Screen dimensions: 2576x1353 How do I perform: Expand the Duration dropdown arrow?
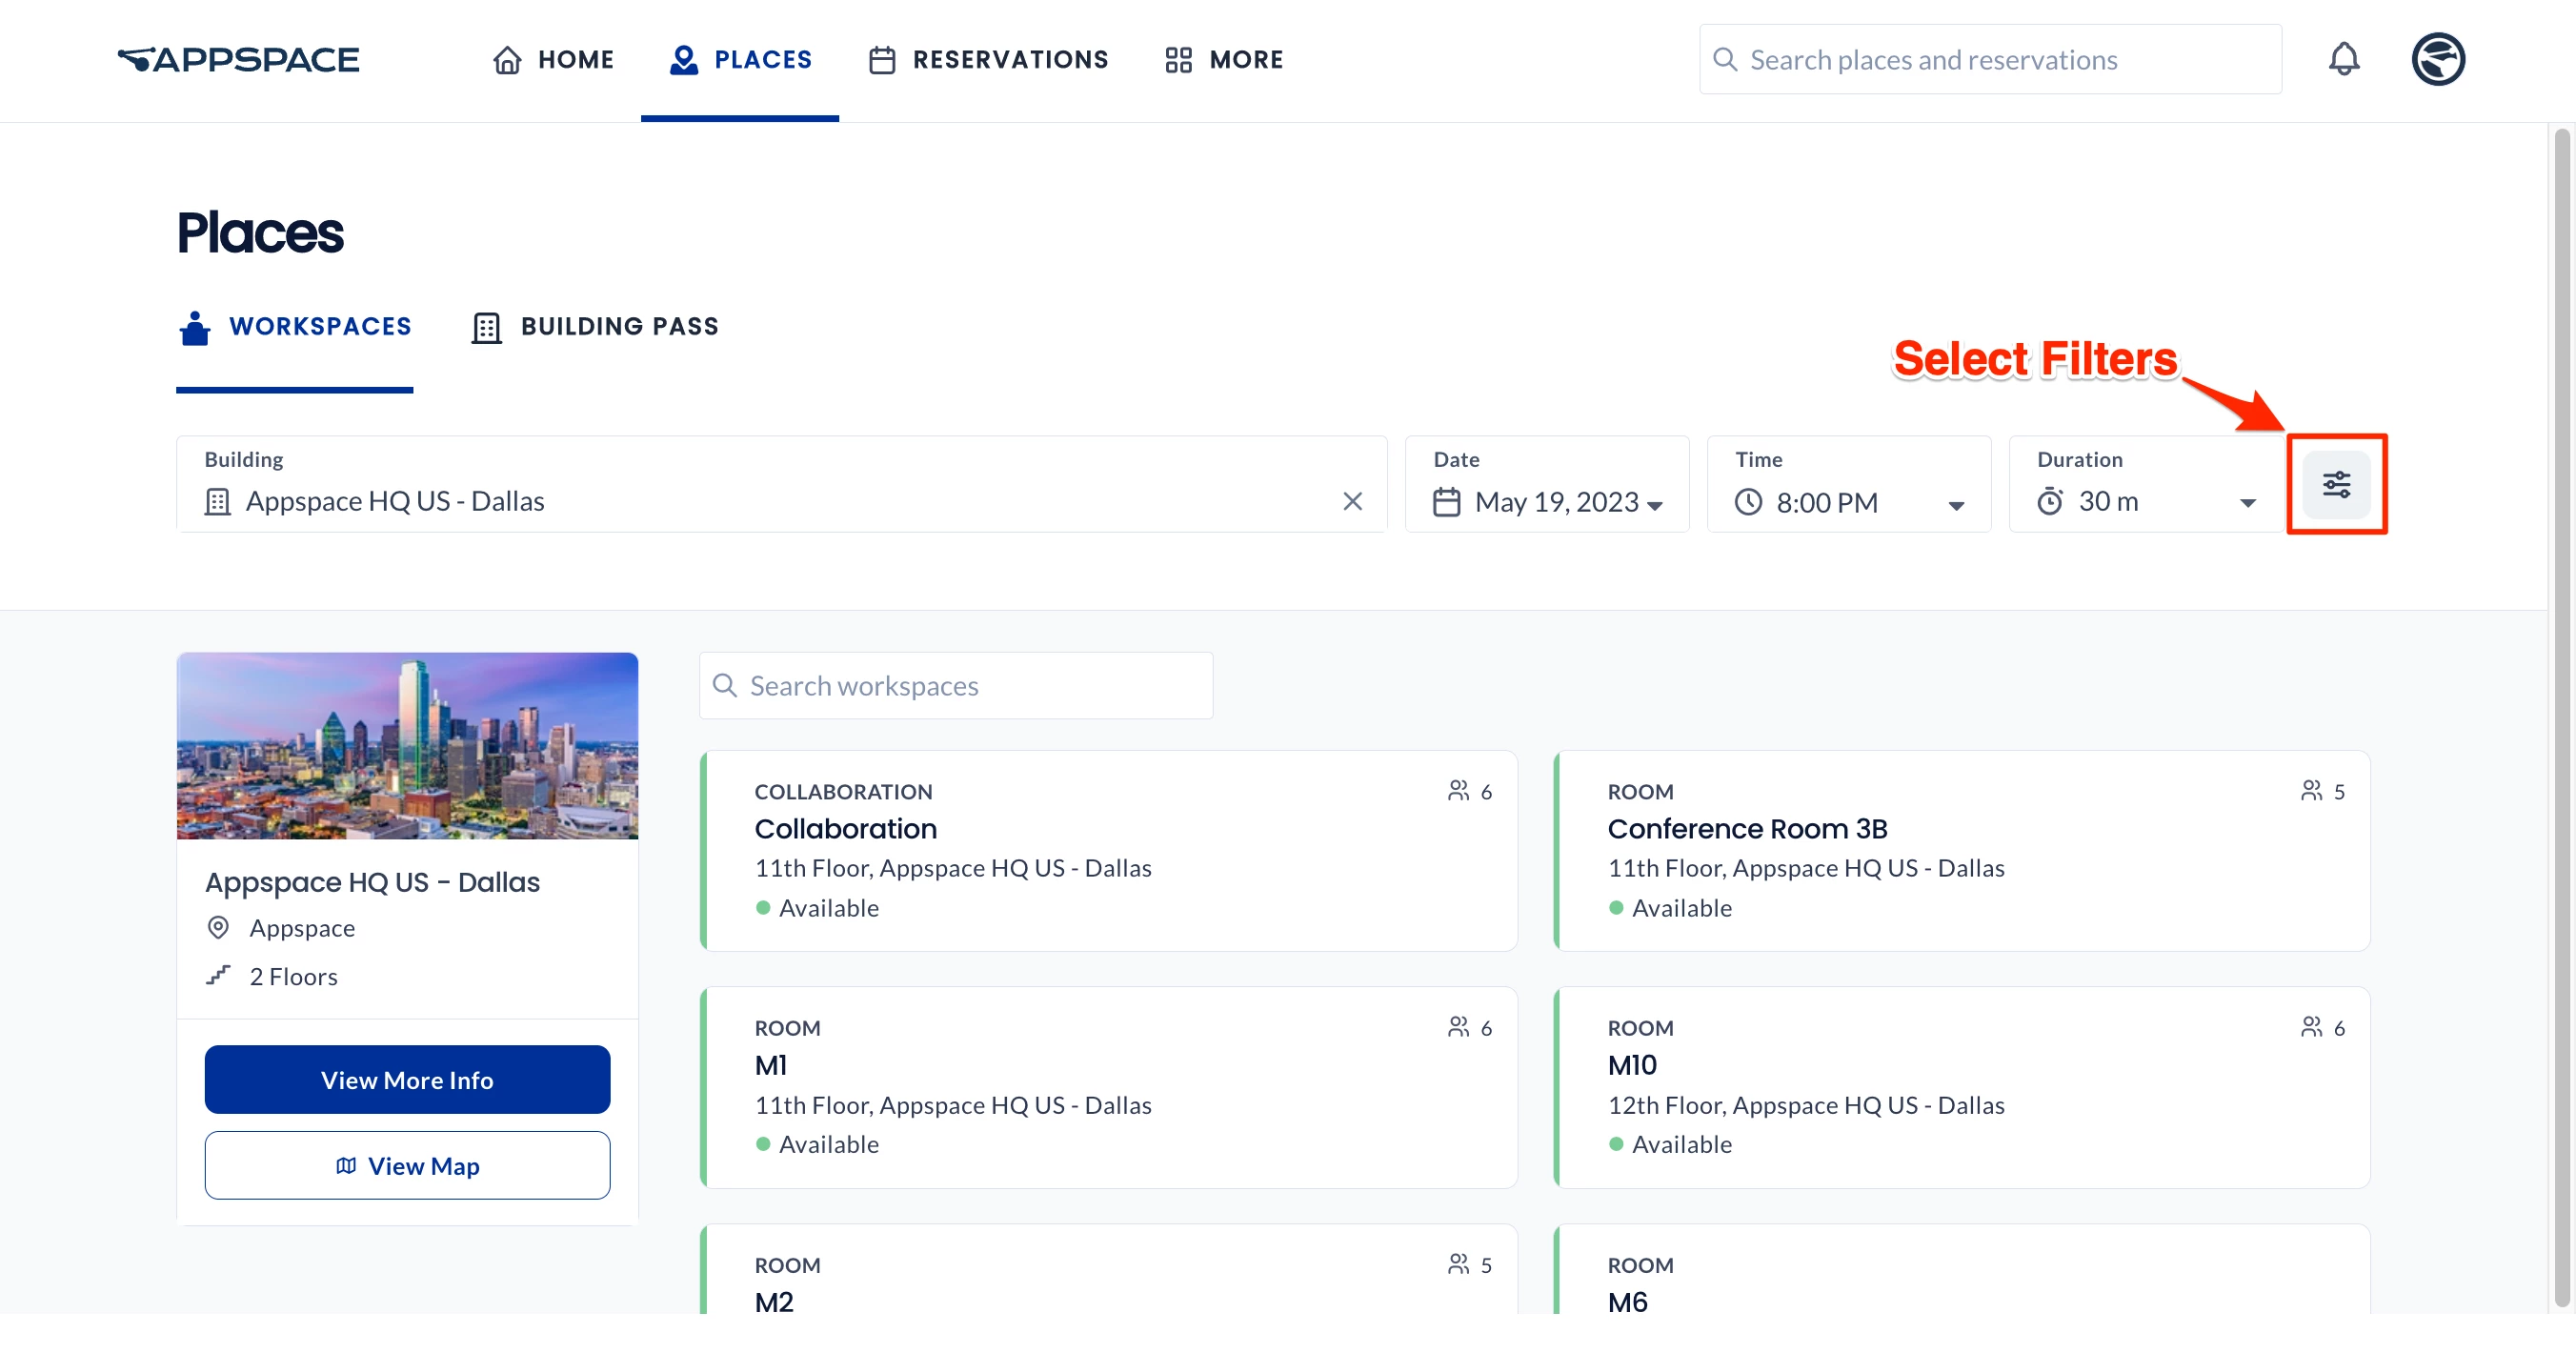(x=2247, y=503)
